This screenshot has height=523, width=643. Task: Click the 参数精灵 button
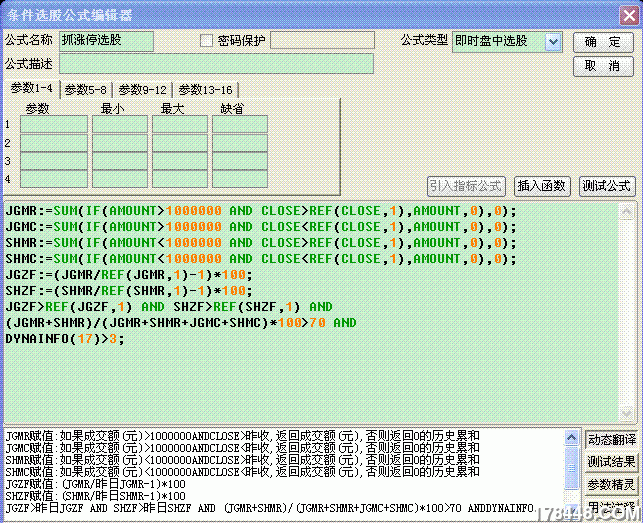611,485
